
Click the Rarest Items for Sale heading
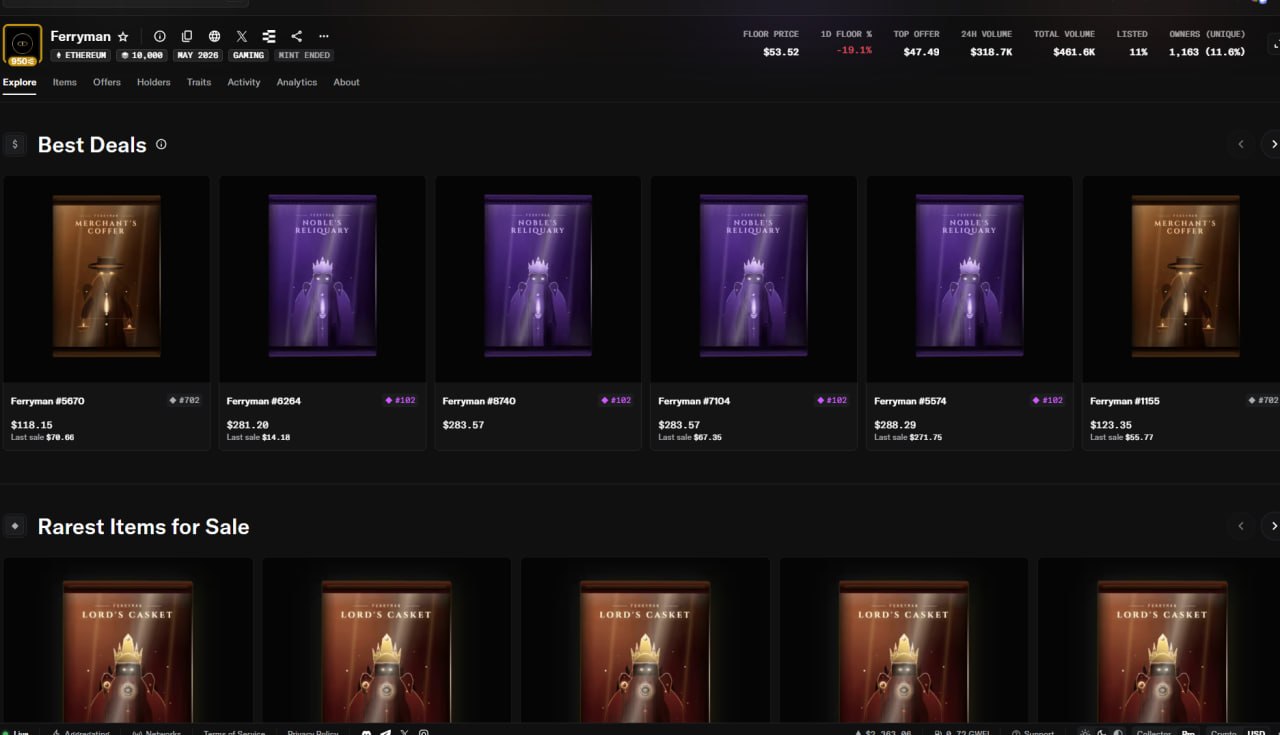coord(143,527)
